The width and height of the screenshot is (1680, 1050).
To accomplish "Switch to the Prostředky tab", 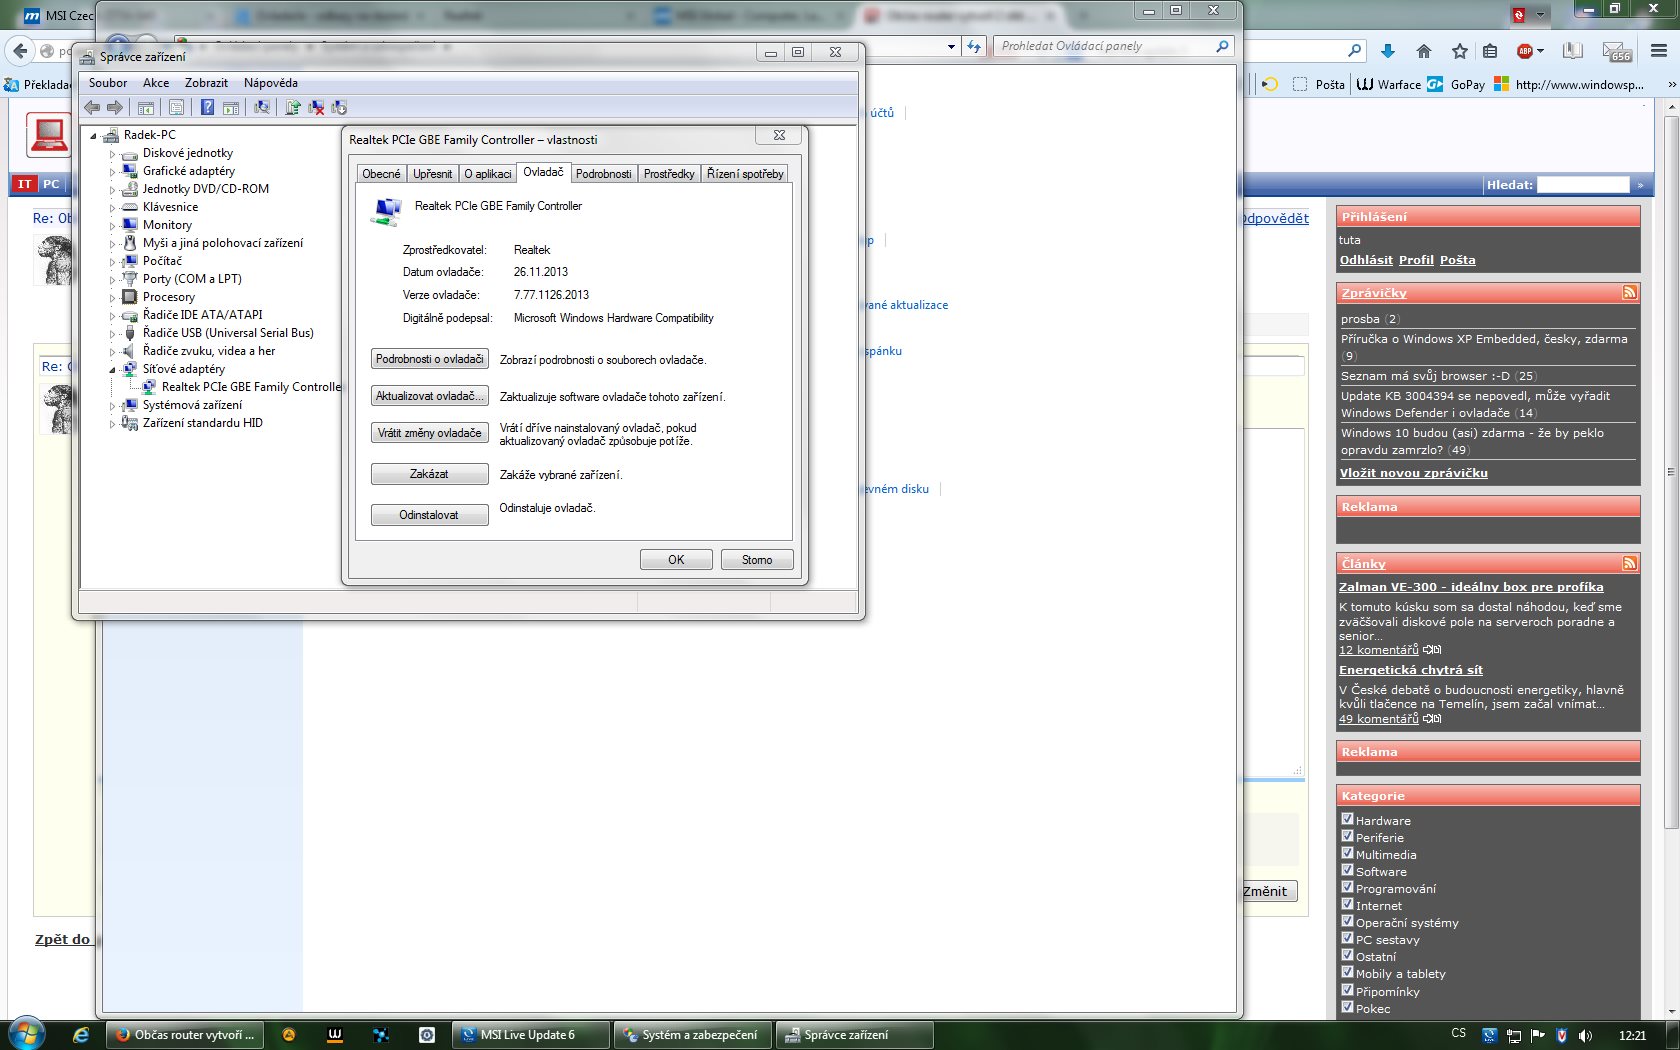I will click(x=669, y=174).
